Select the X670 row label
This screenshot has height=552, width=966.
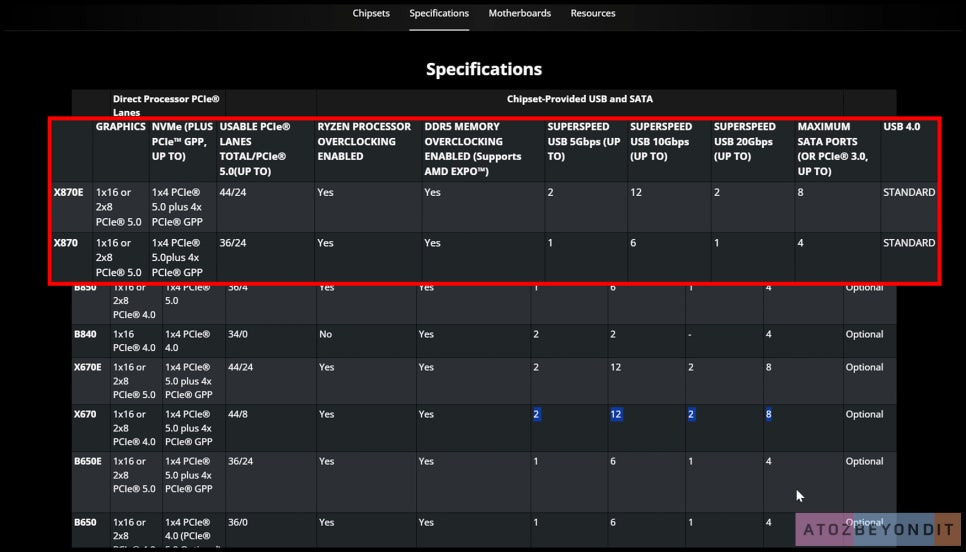click(85, 414)
